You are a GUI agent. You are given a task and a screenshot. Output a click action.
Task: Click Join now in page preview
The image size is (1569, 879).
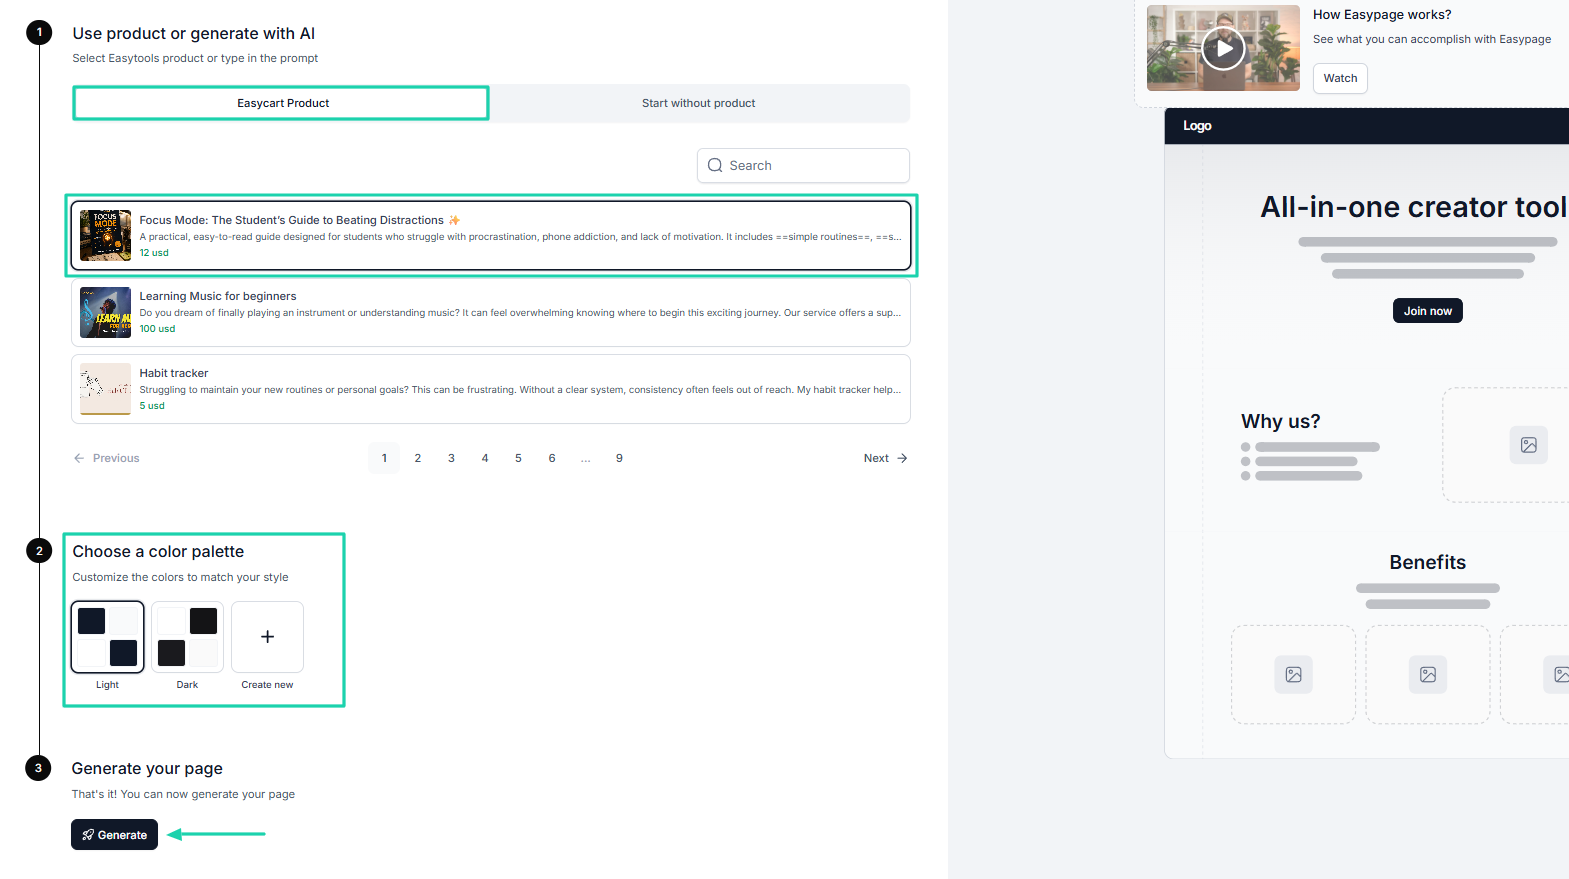coord(1427,311)
